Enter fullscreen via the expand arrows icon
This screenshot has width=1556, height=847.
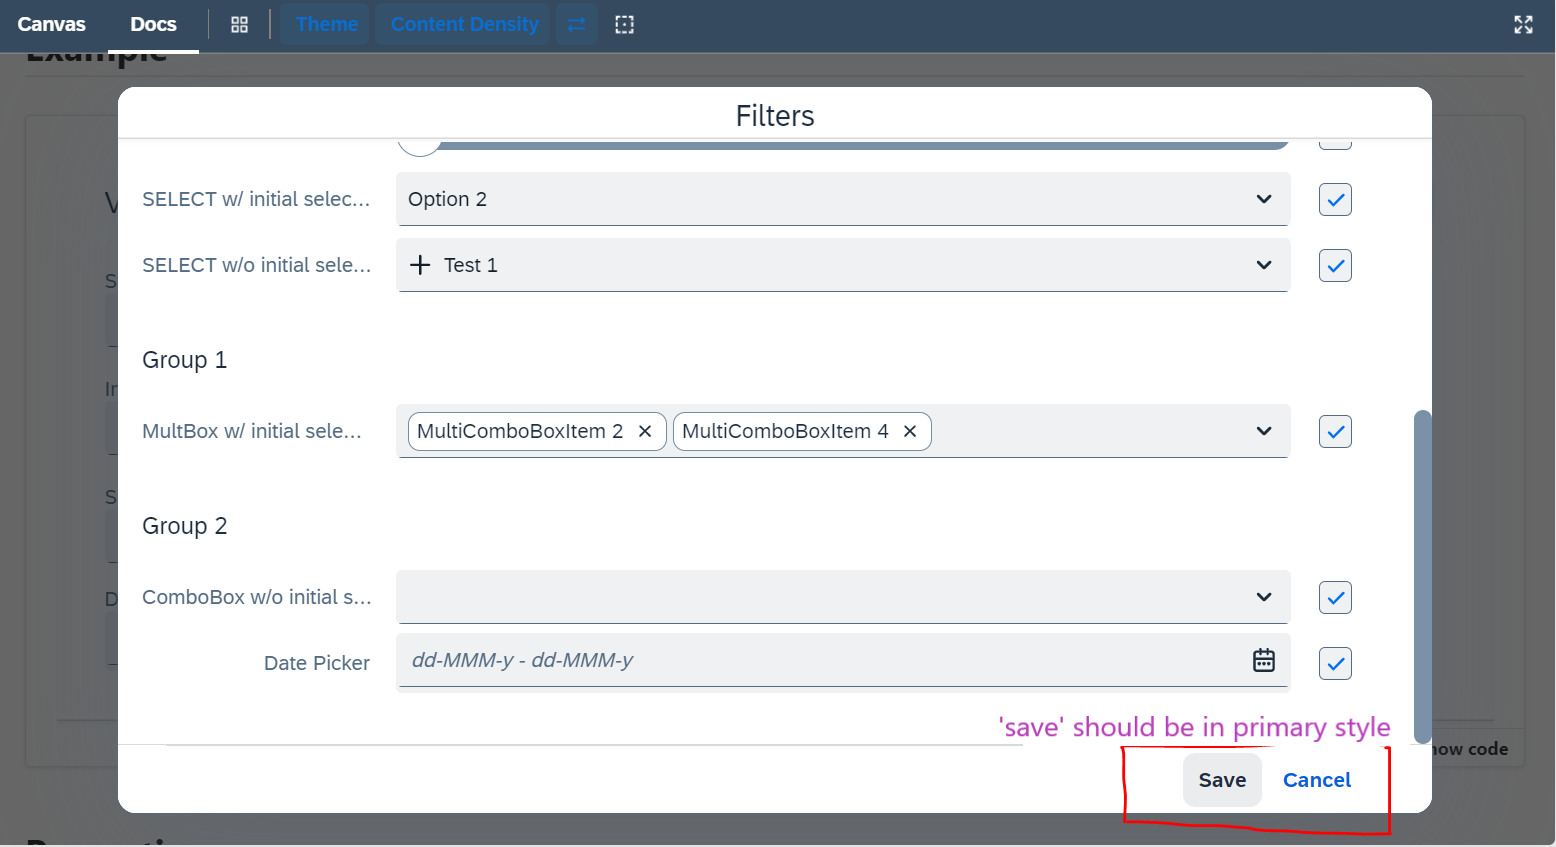pos(1523,24)
